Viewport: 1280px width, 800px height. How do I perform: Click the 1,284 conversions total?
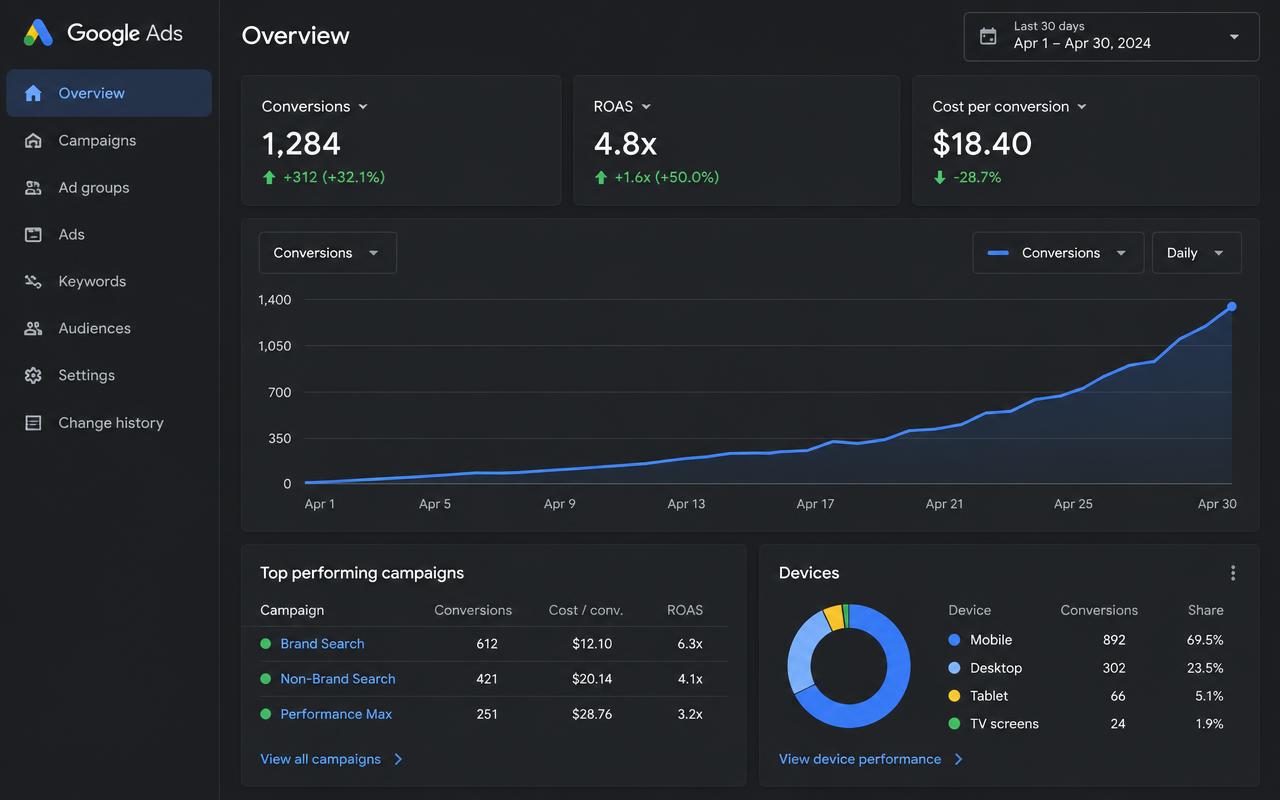[301, 144]
